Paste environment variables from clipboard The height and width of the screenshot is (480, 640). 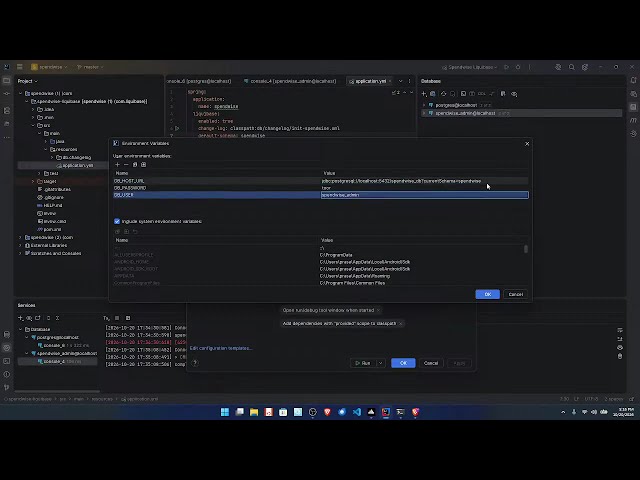click(143, 164)
